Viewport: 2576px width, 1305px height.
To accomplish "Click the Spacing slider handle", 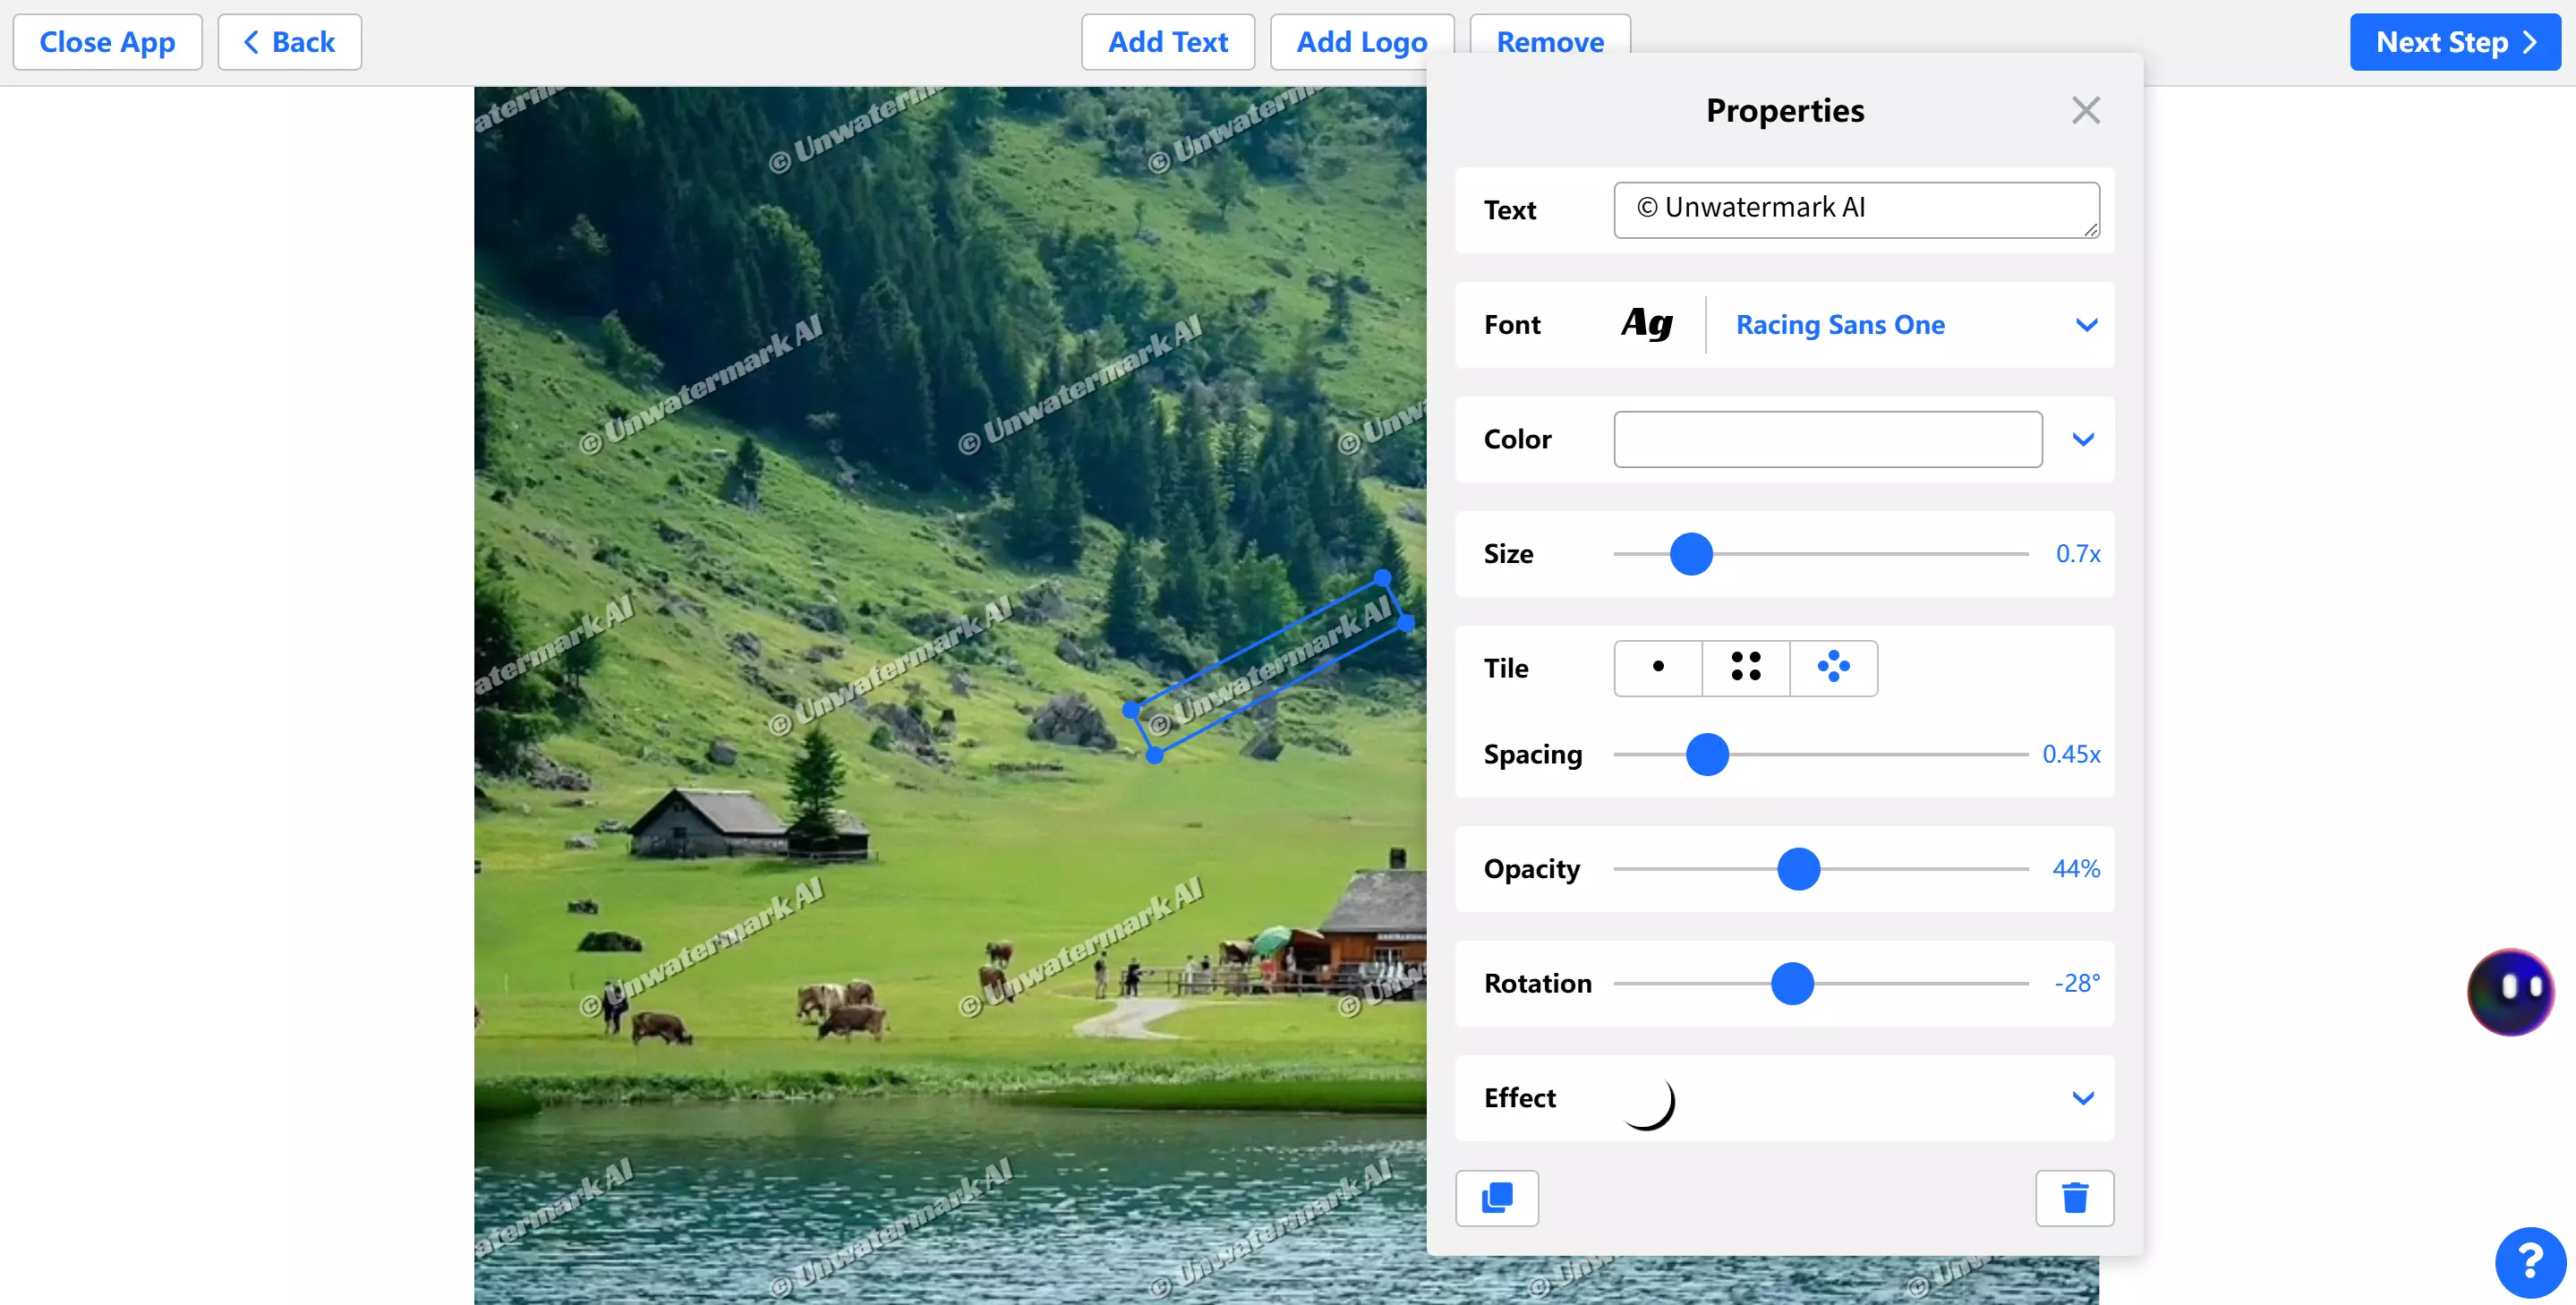I will (1707, 754).
